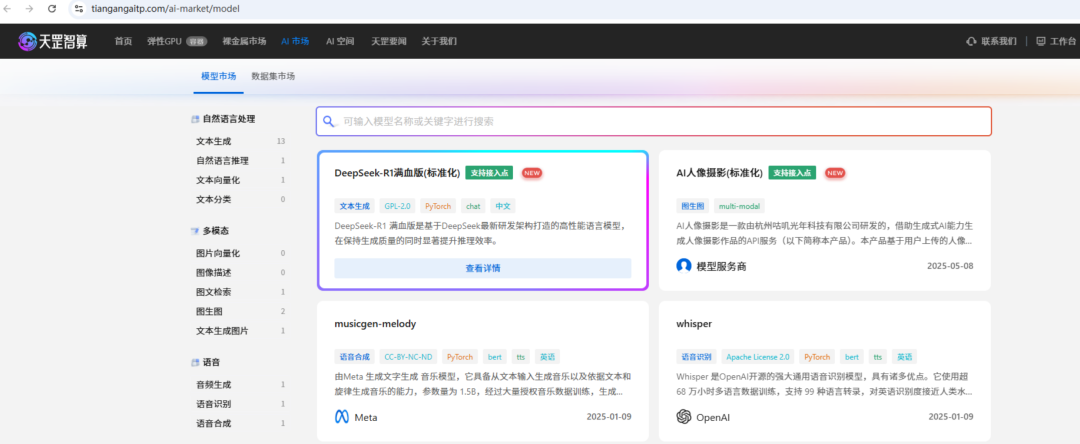Screen dimensions: 1080x444
Task: Click NEW badge on AI人像摄影 card
Action: click(835, 173)
